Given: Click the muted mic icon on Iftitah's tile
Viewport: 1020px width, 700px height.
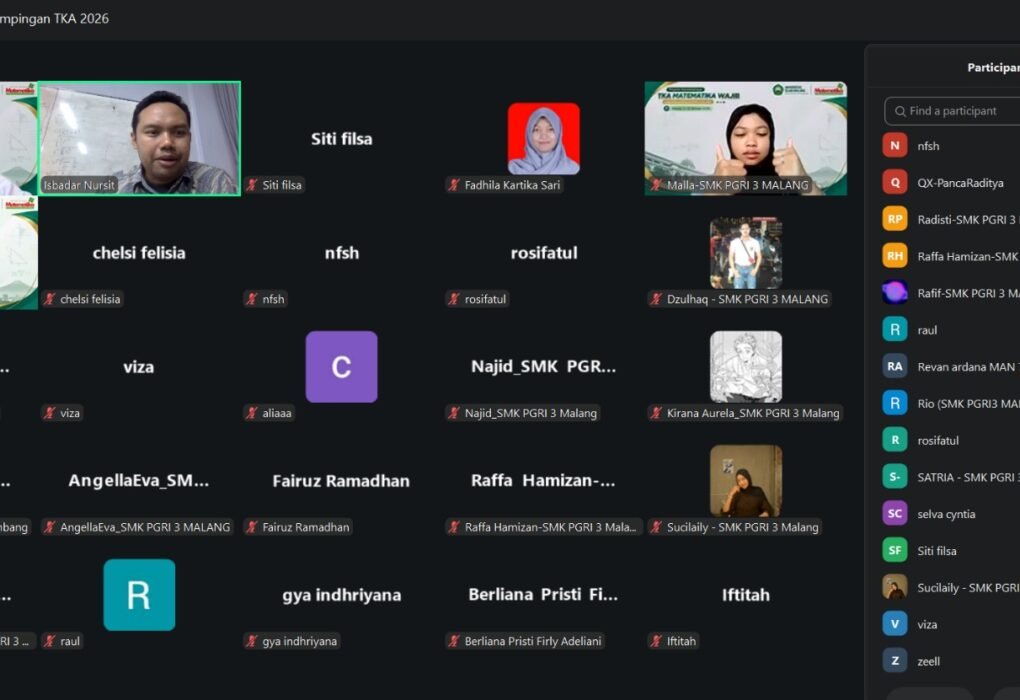Looking at the screenshot, I should 657,641.
